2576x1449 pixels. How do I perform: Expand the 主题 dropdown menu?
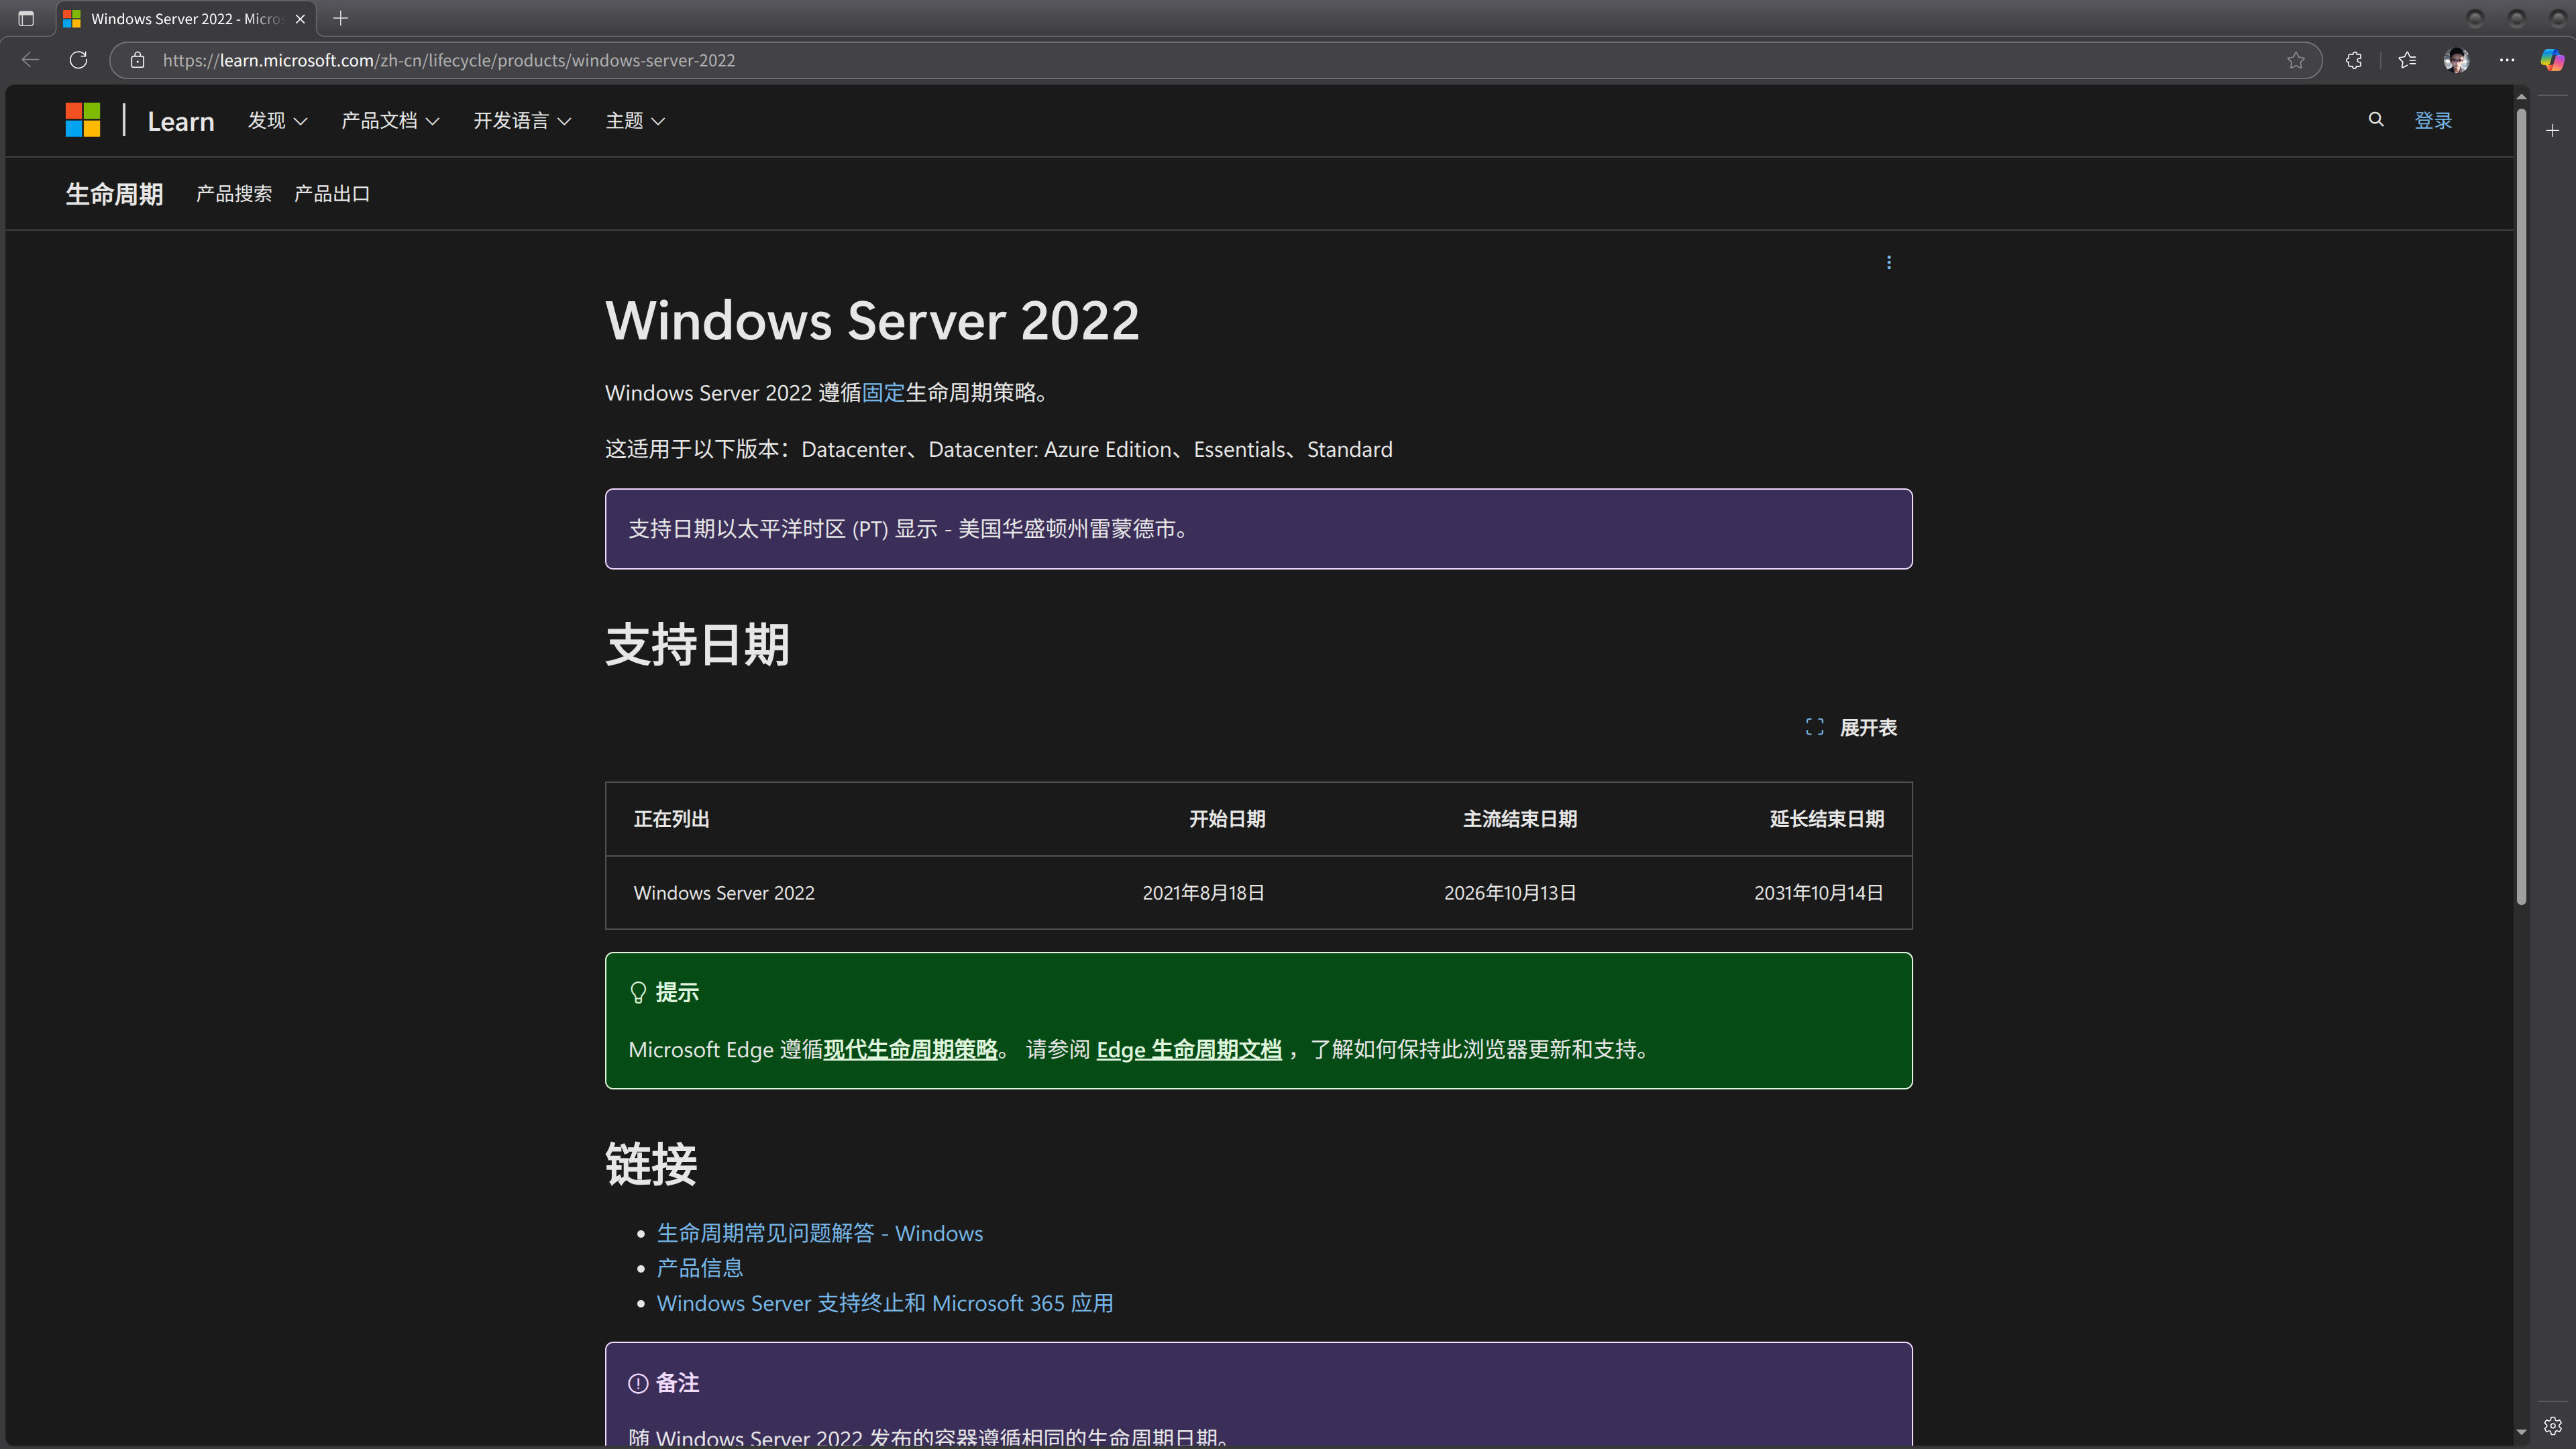pos(635,120)
